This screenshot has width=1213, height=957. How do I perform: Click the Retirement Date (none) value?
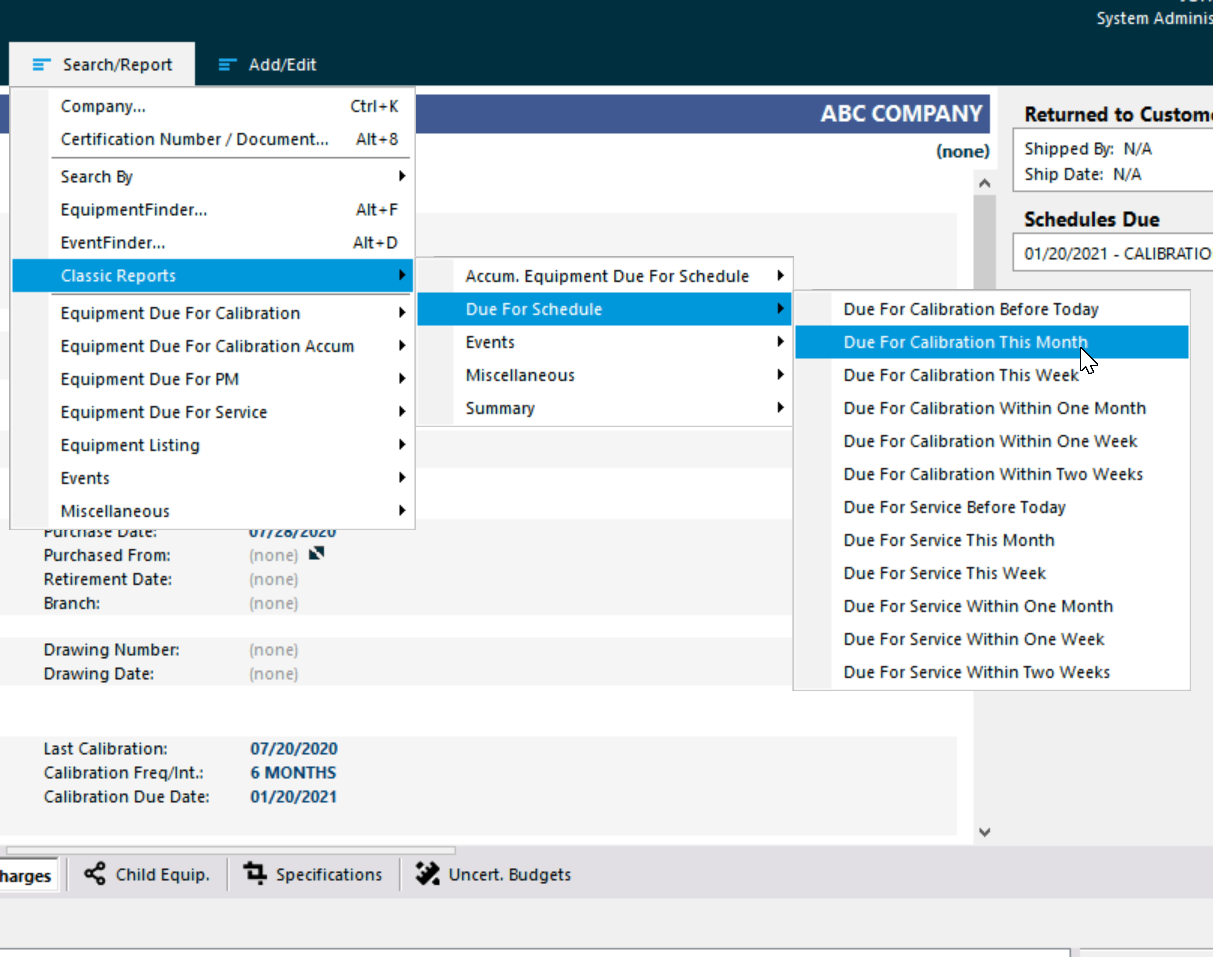(273, 580)
